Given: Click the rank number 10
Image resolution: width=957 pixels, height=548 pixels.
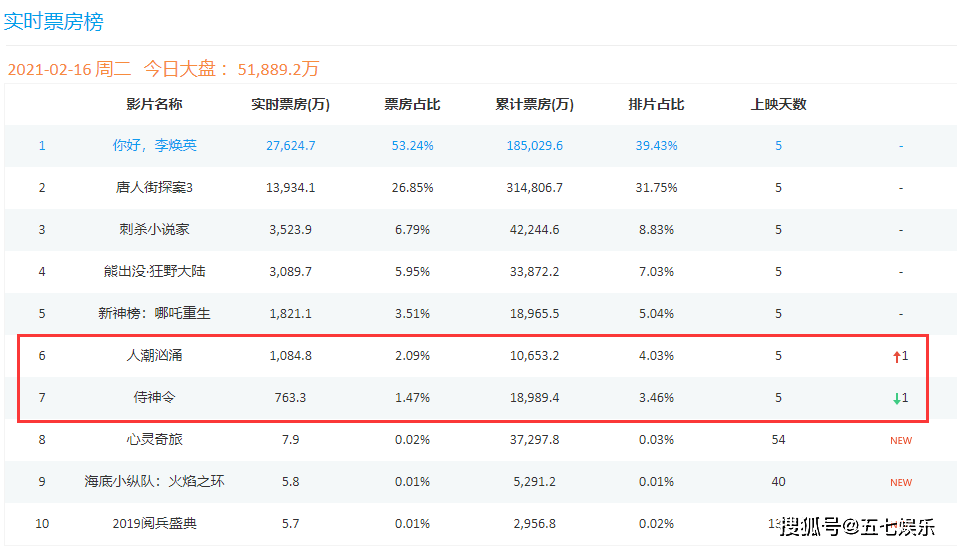Looking at the screenshot, I should pos(42,524).
